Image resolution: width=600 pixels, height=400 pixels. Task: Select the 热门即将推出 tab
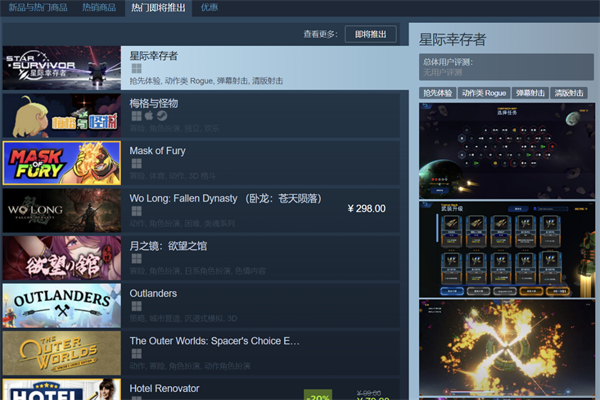158,8
